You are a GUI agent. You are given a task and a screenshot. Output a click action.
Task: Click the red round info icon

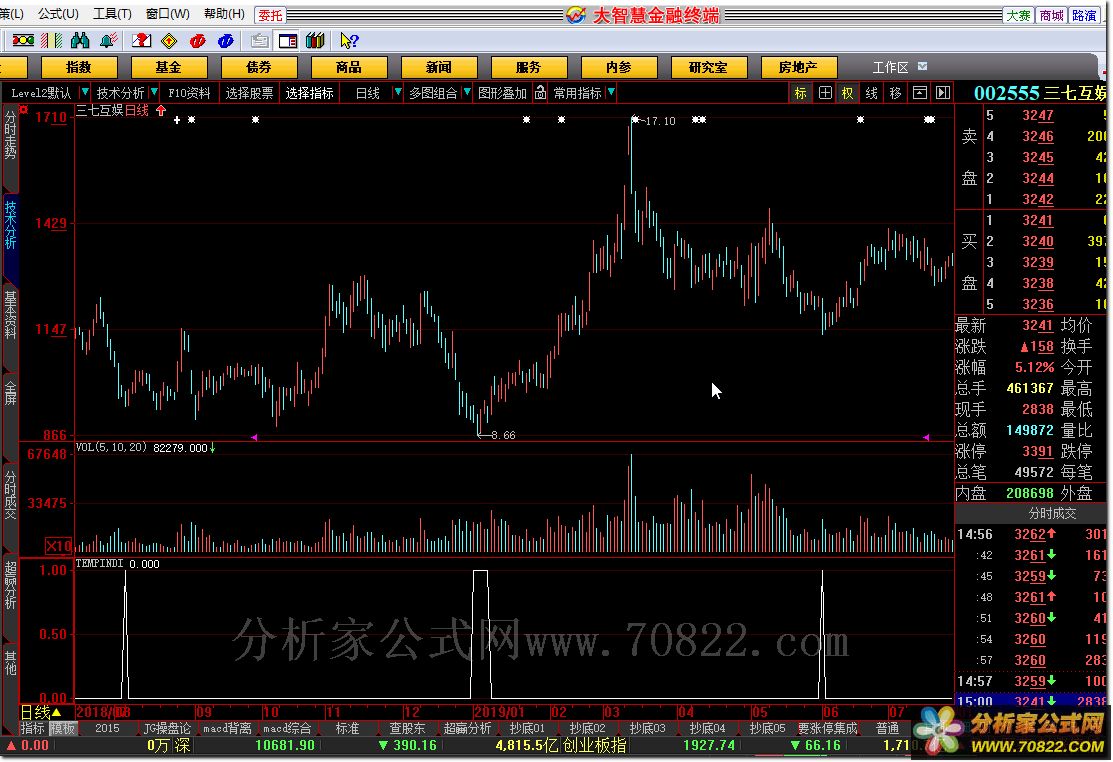pos(197,40)
